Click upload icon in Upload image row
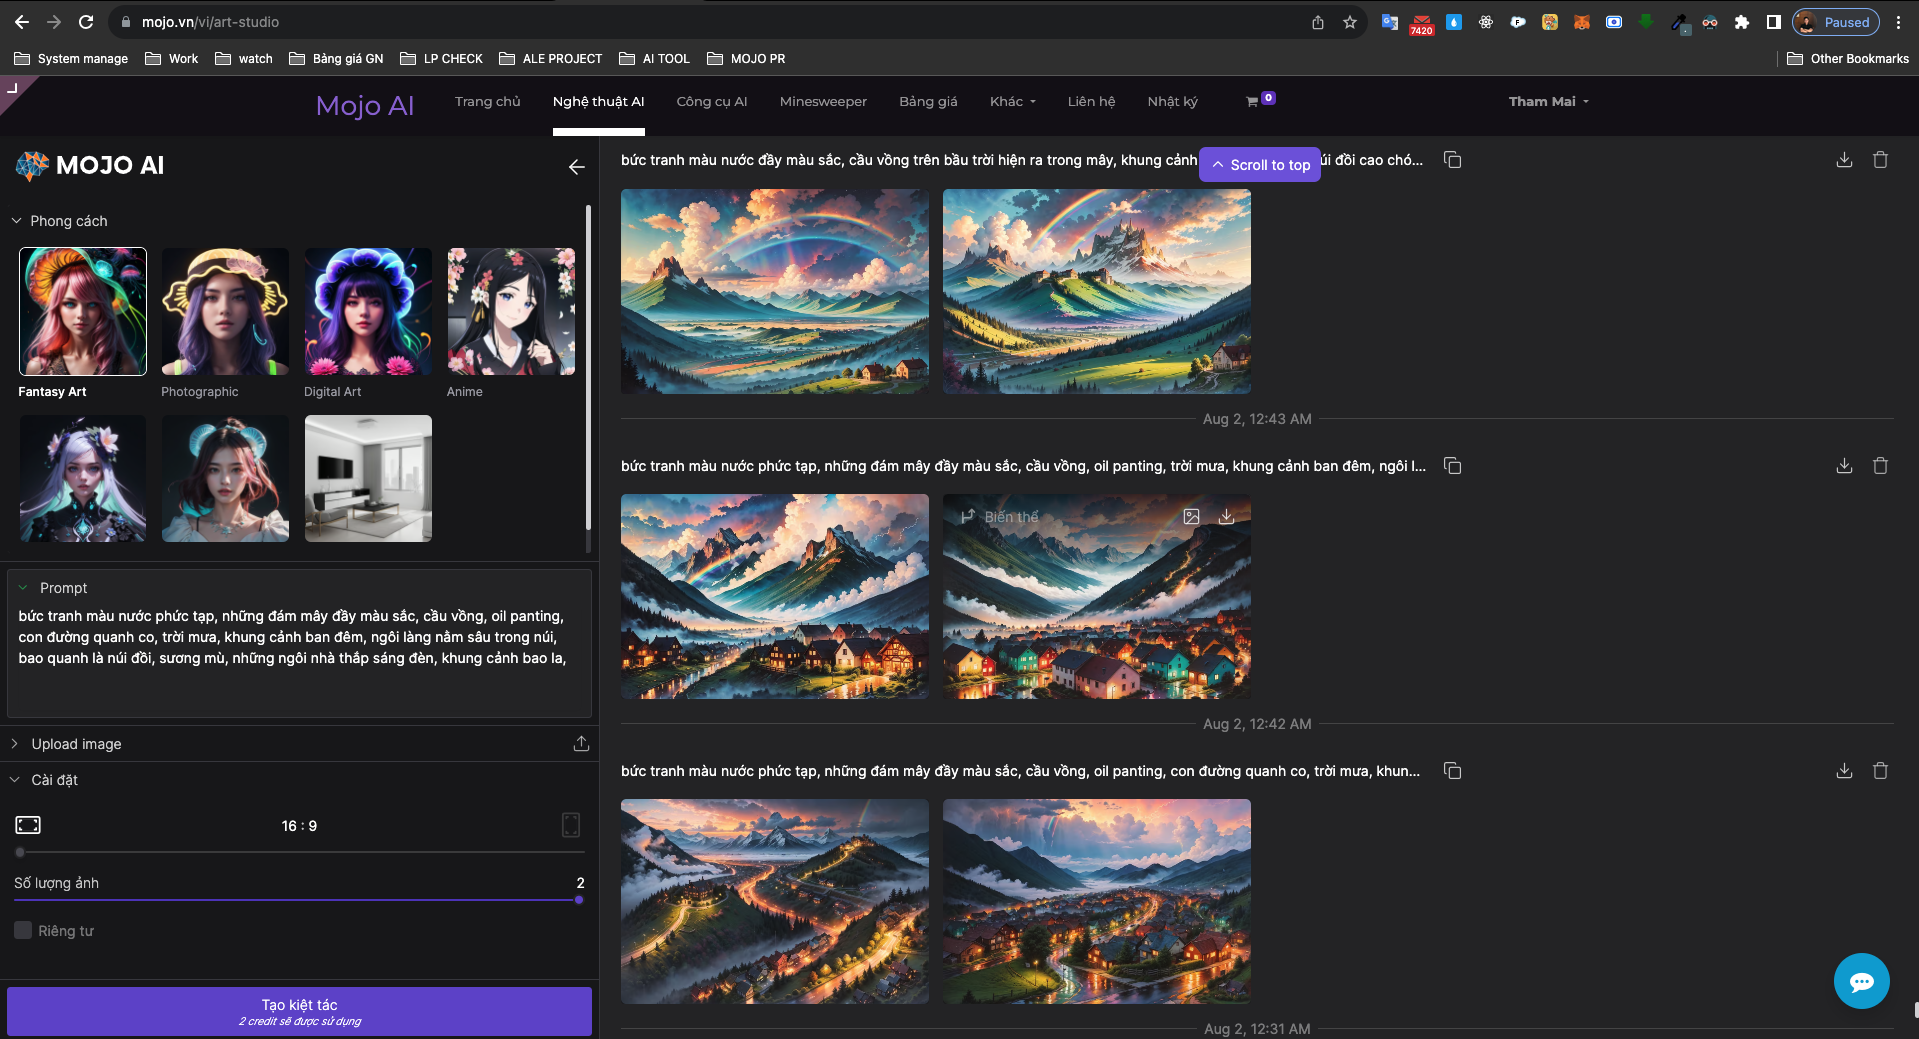 [581, 744]
